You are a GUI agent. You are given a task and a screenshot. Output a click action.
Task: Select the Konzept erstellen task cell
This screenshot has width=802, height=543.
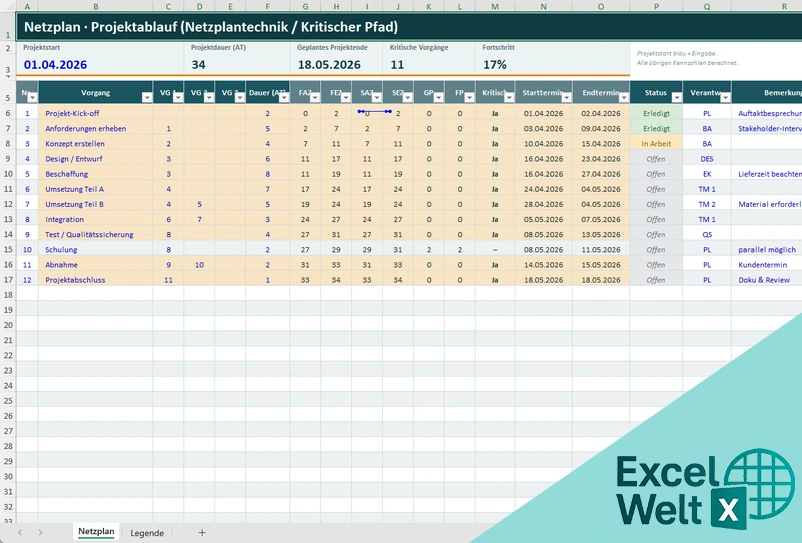96,144
